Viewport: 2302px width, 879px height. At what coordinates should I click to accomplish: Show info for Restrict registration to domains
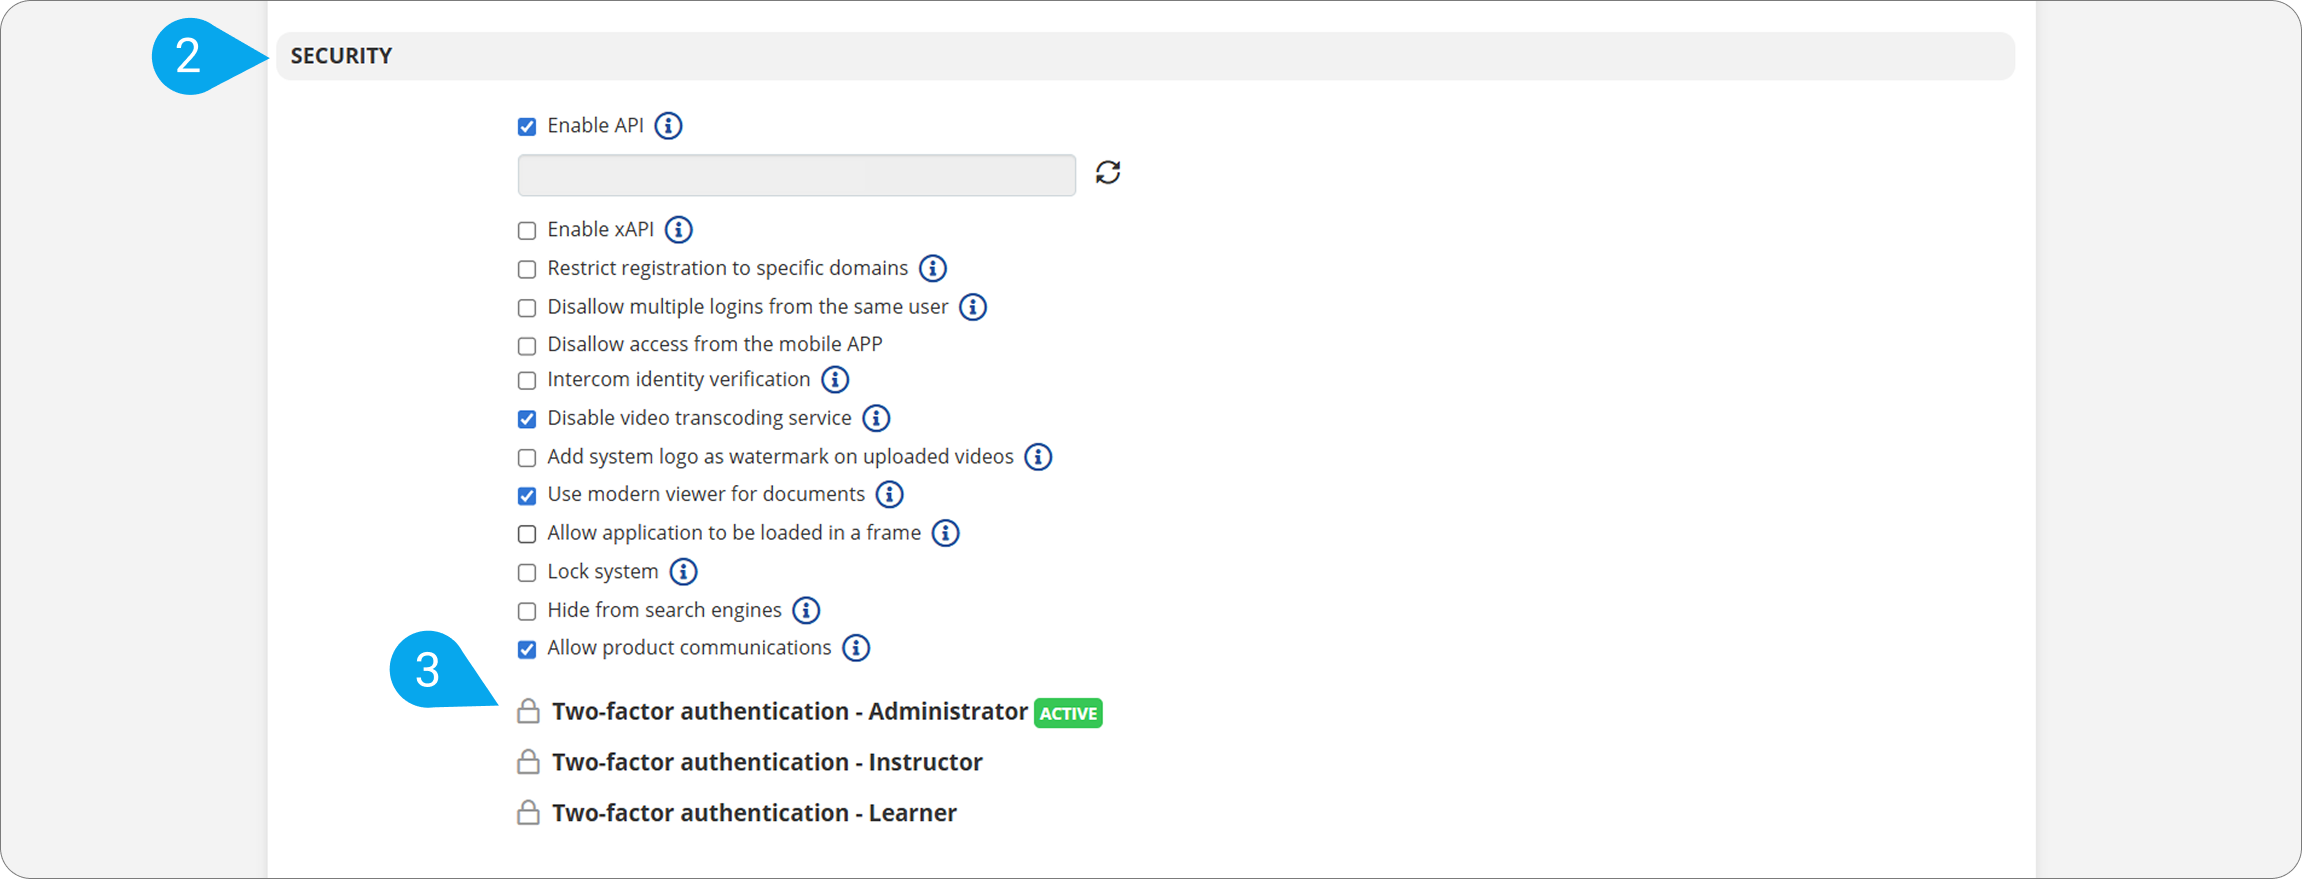(x=932, y=268)
